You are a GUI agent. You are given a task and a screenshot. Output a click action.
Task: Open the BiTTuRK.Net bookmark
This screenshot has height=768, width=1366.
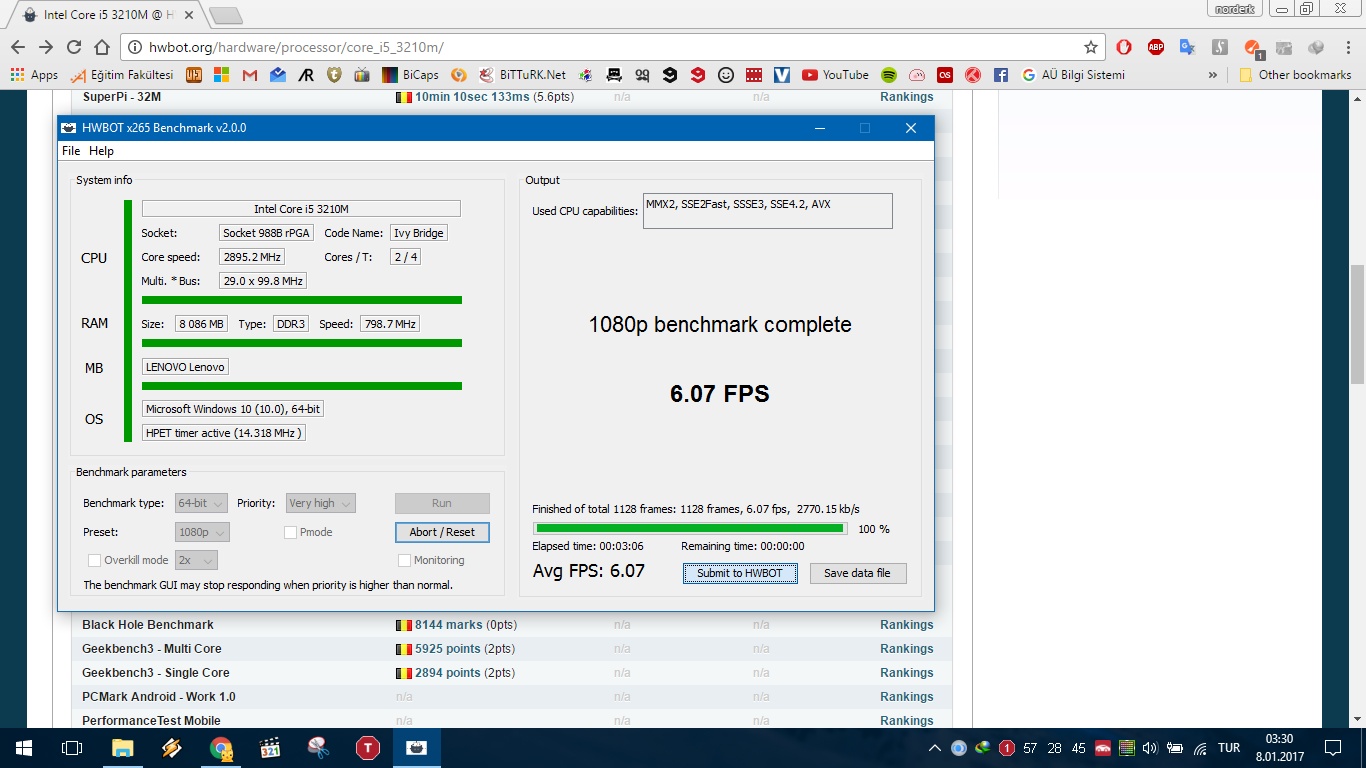(522, 75)
